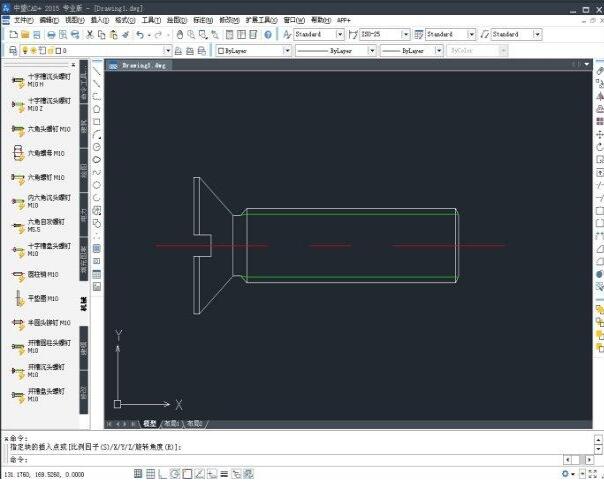Close the tool palette with X
Screen dimensions: 604x481
73,65
